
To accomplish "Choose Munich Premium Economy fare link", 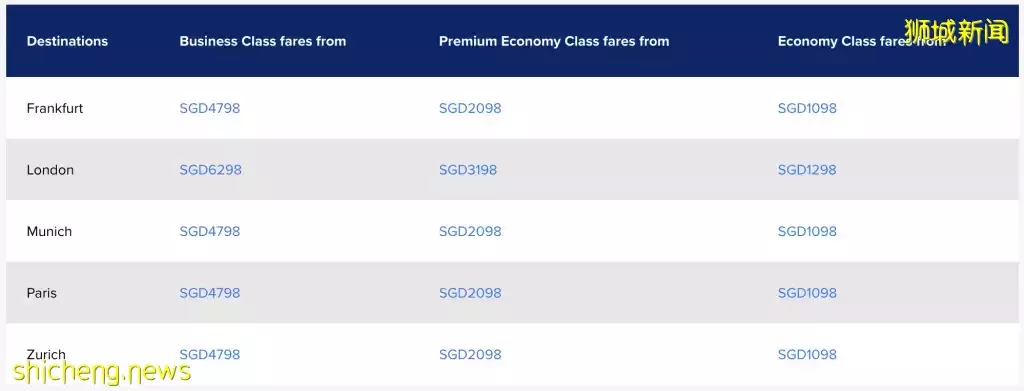I will coord(470,232).
